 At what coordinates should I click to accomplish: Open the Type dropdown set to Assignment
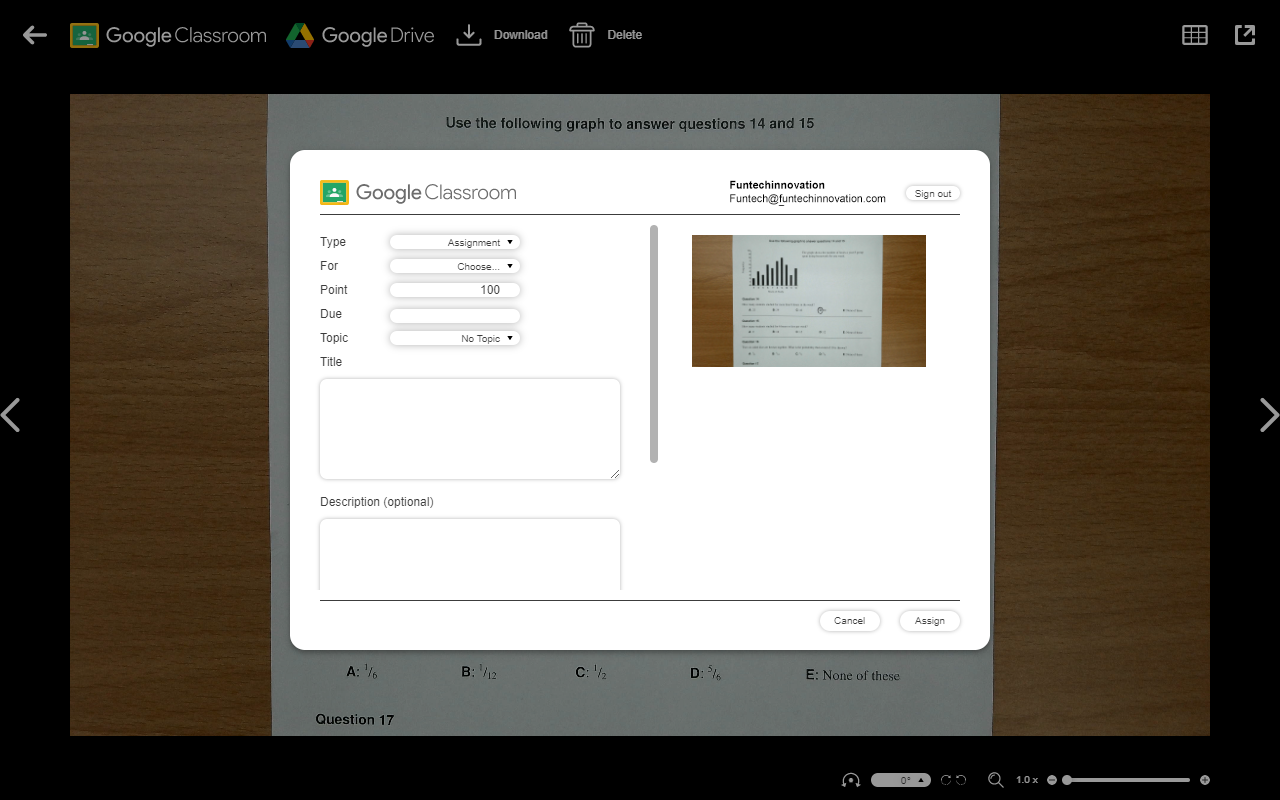(455, 242)
